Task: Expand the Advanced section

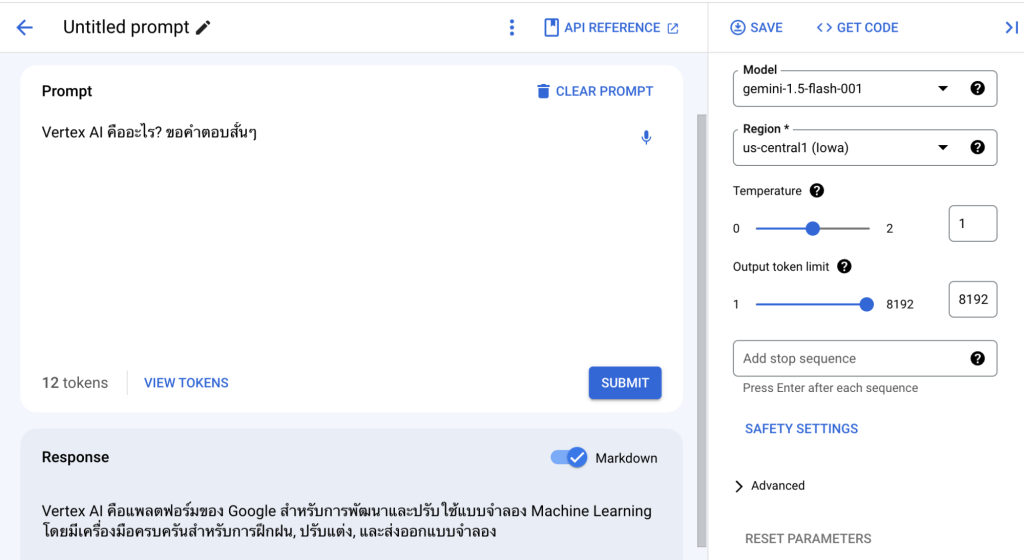Action: (x=769, y=486)
